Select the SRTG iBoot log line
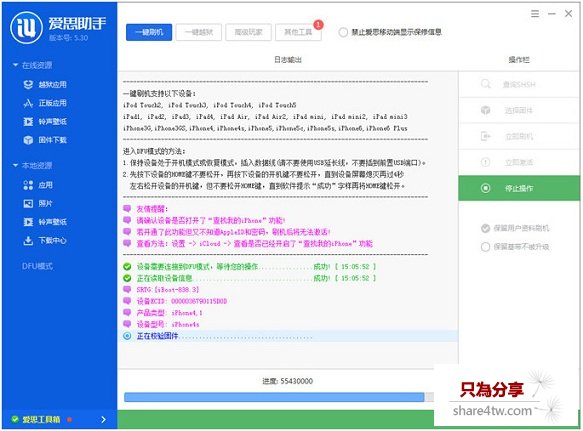 168,290
